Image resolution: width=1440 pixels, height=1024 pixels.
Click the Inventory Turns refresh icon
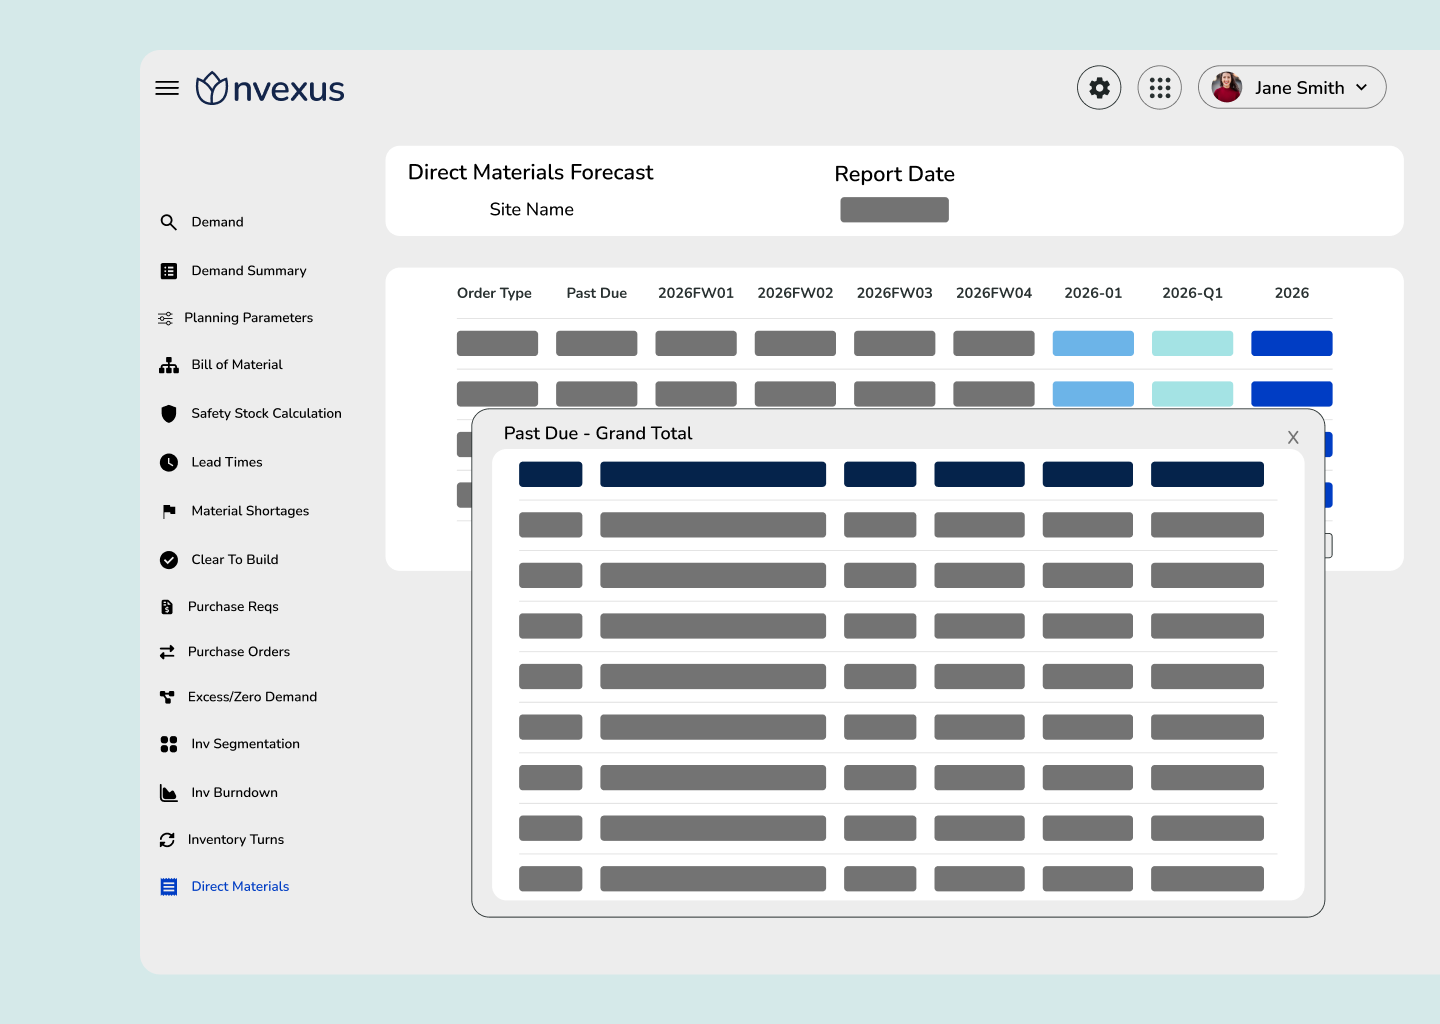point(167,840)
